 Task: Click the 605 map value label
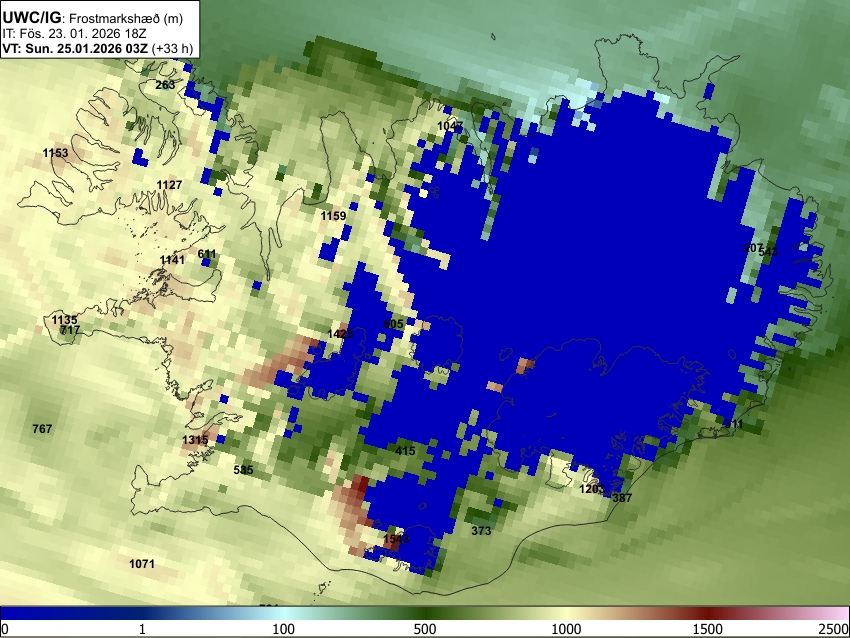(393, 324)
